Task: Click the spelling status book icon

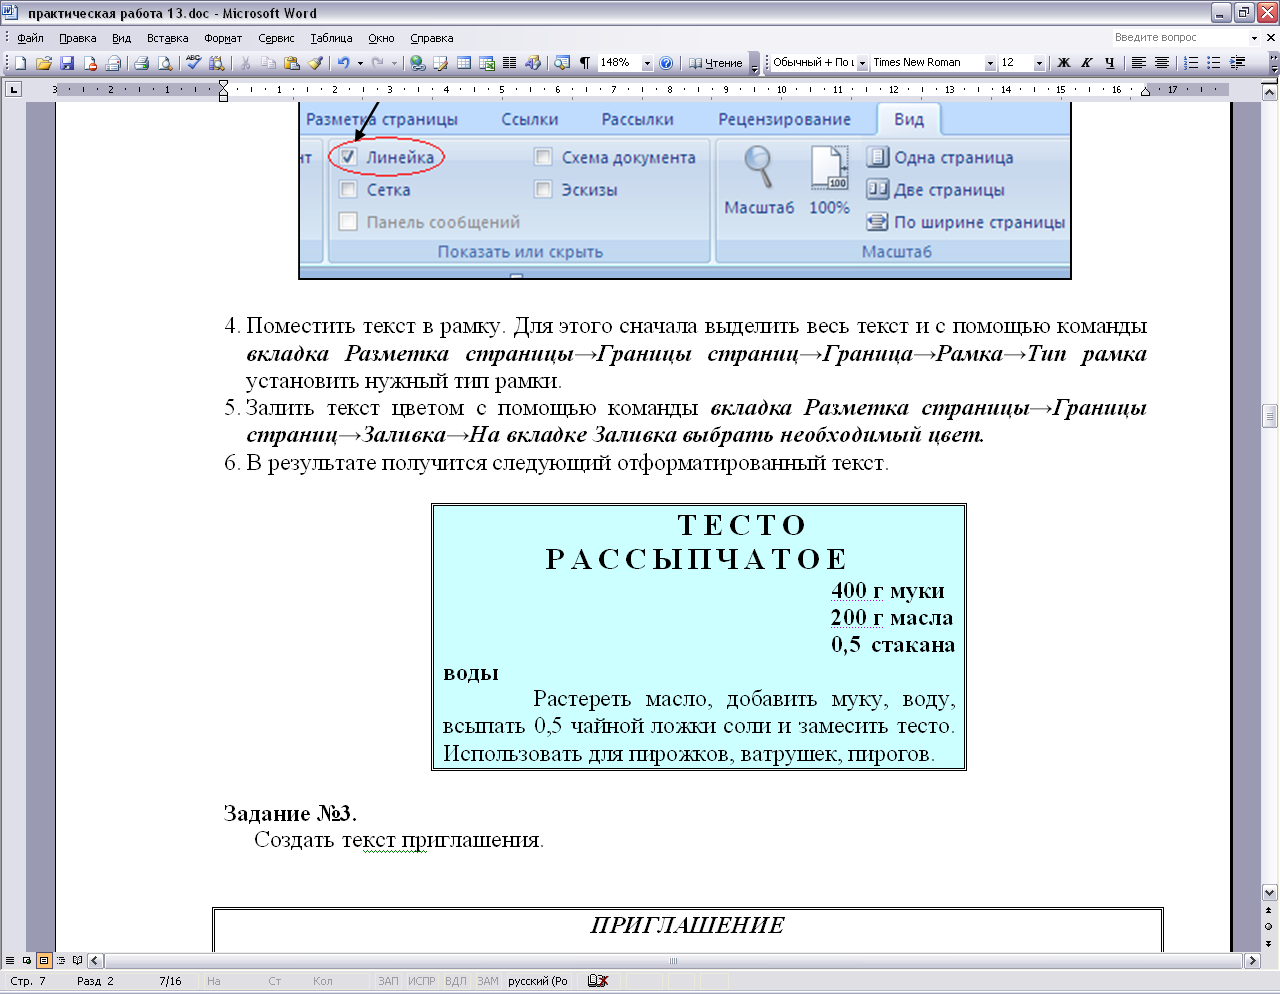Action: (x=598, y=981)
